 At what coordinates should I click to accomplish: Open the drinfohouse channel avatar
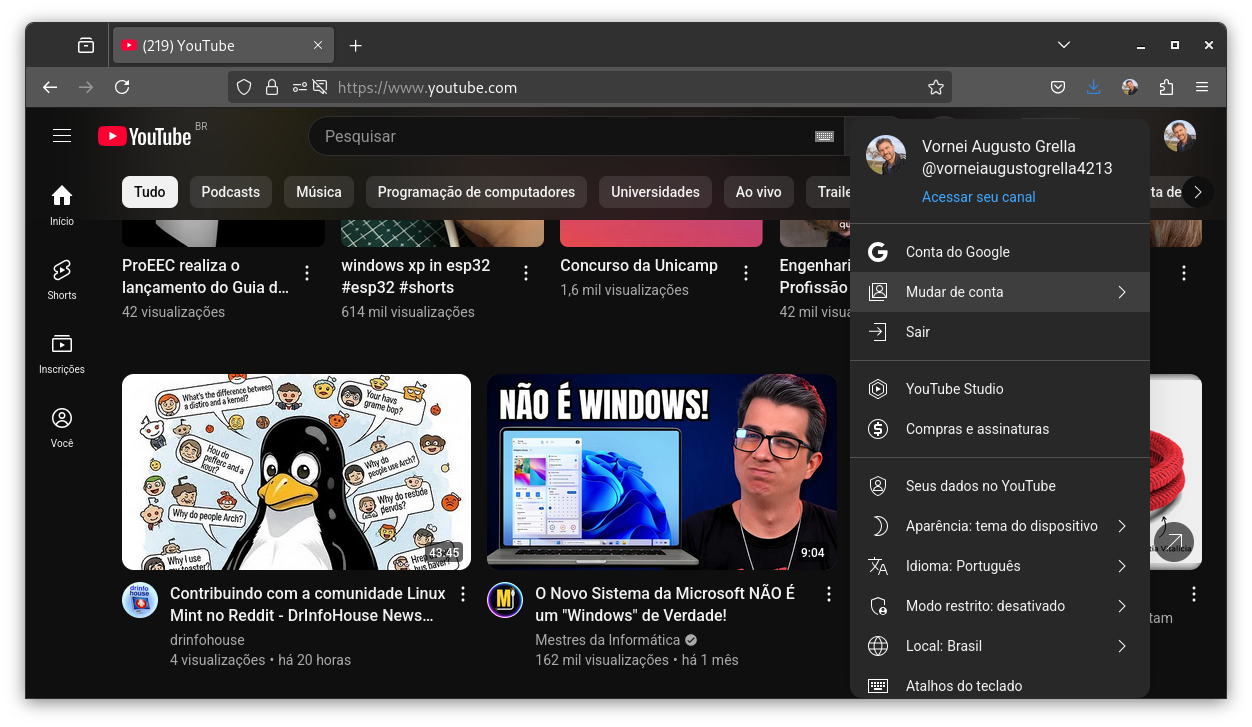pos(140,600)
